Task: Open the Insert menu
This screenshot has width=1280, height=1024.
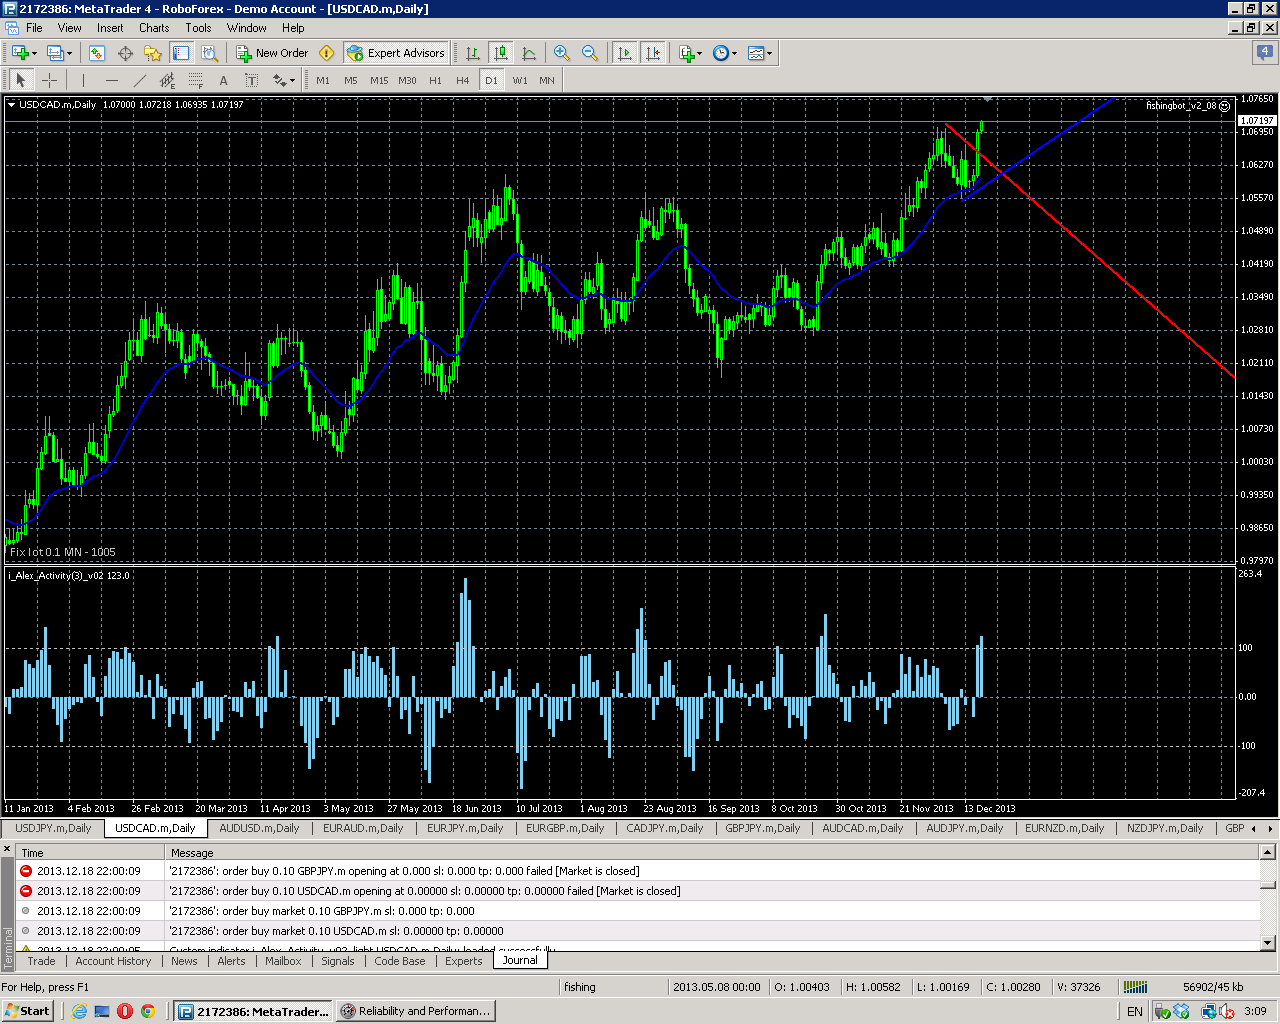Action: [110, 28]
